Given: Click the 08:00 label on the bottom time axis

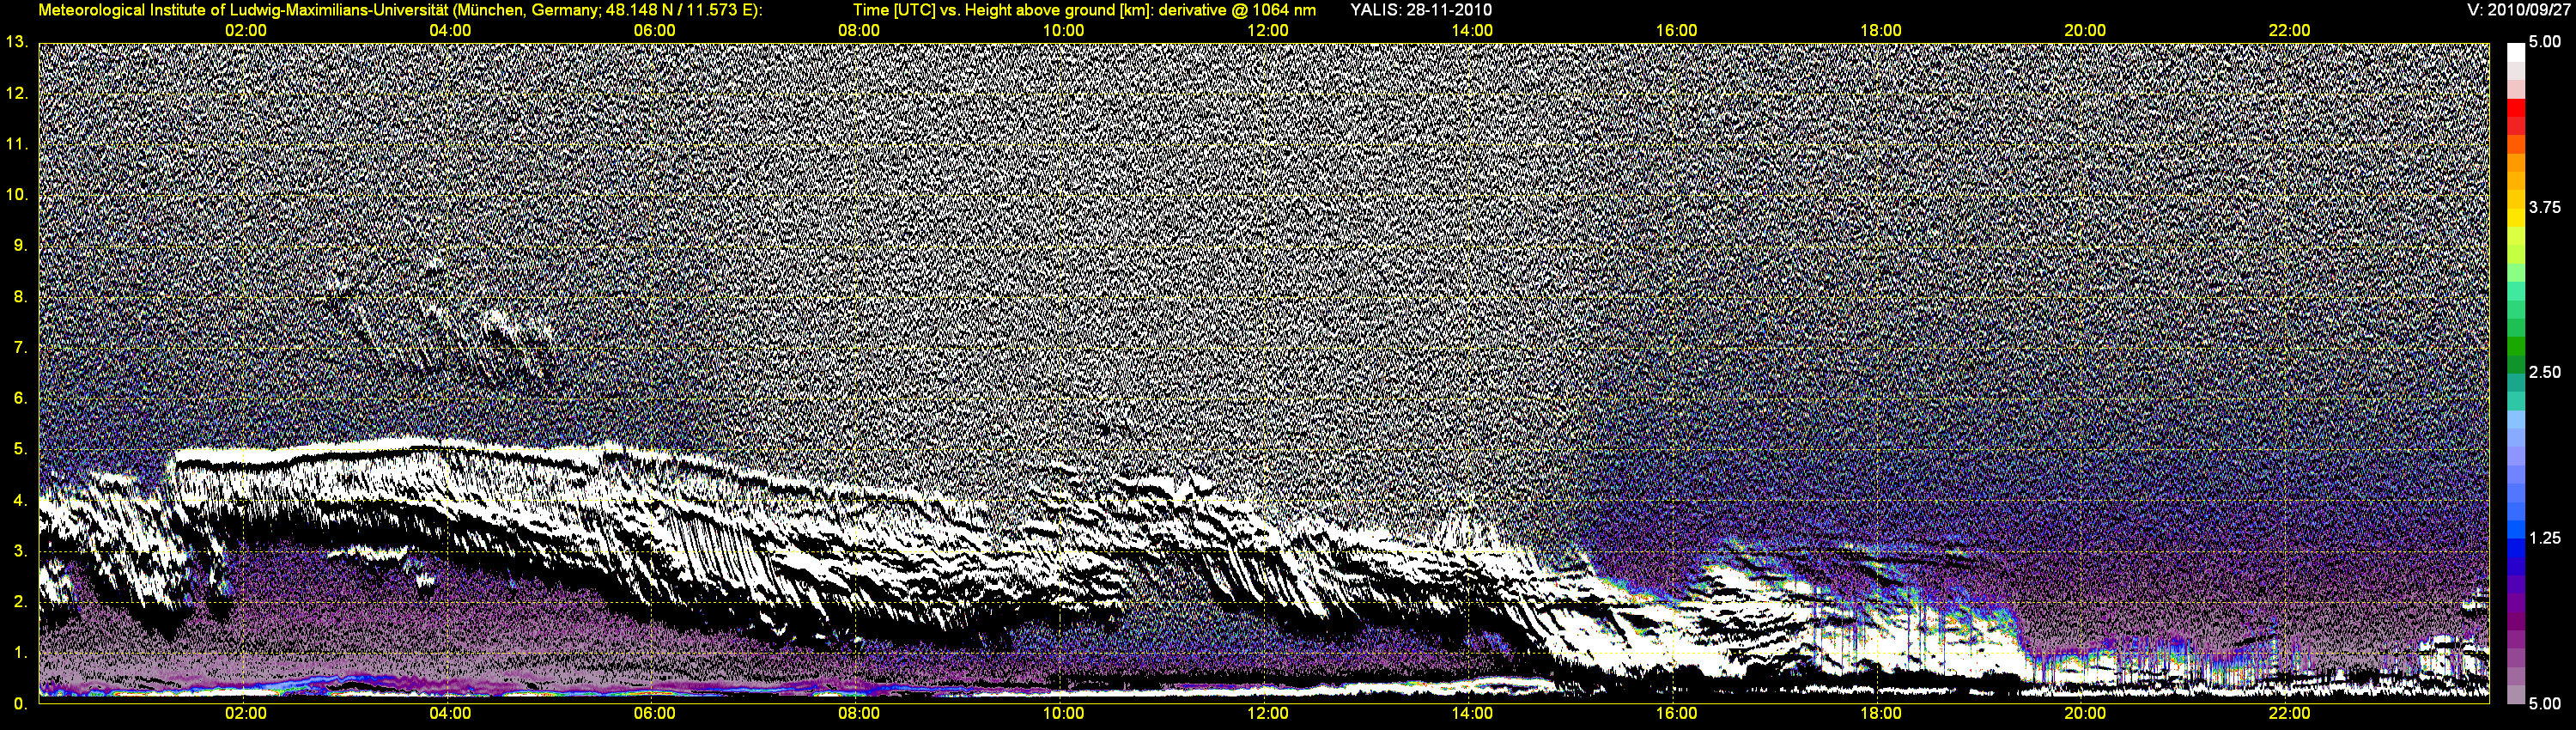Looking at the screenshot, I should coord(859,714).
